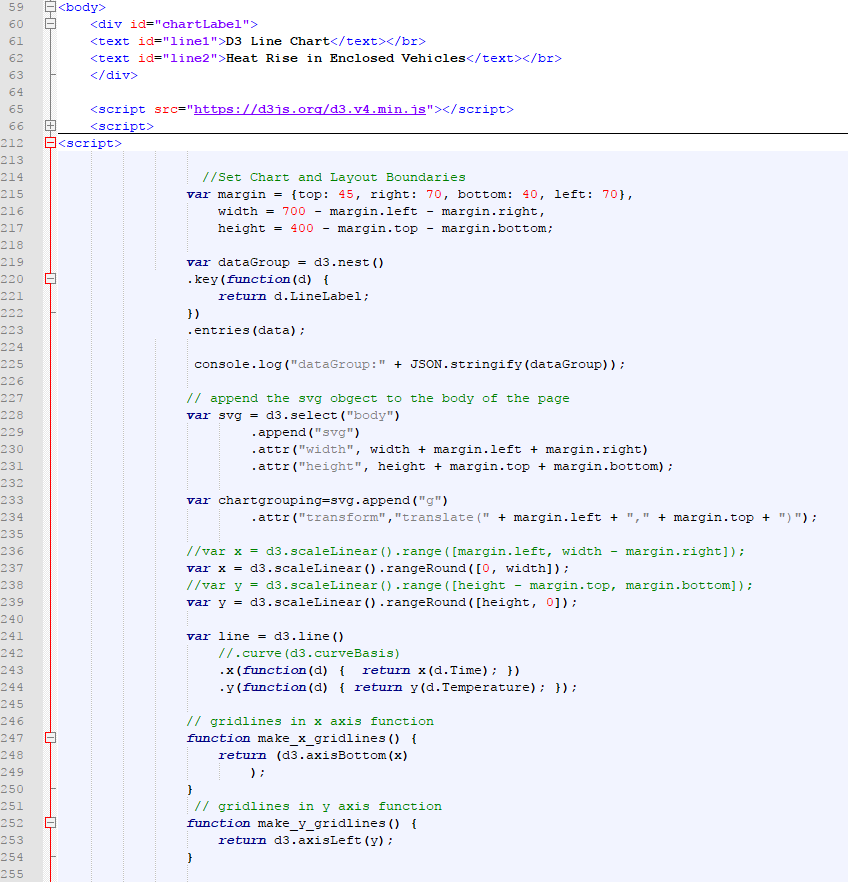
Task: Collapse the chartLabel div fold on line 60
Action: [x=50, y=24]
